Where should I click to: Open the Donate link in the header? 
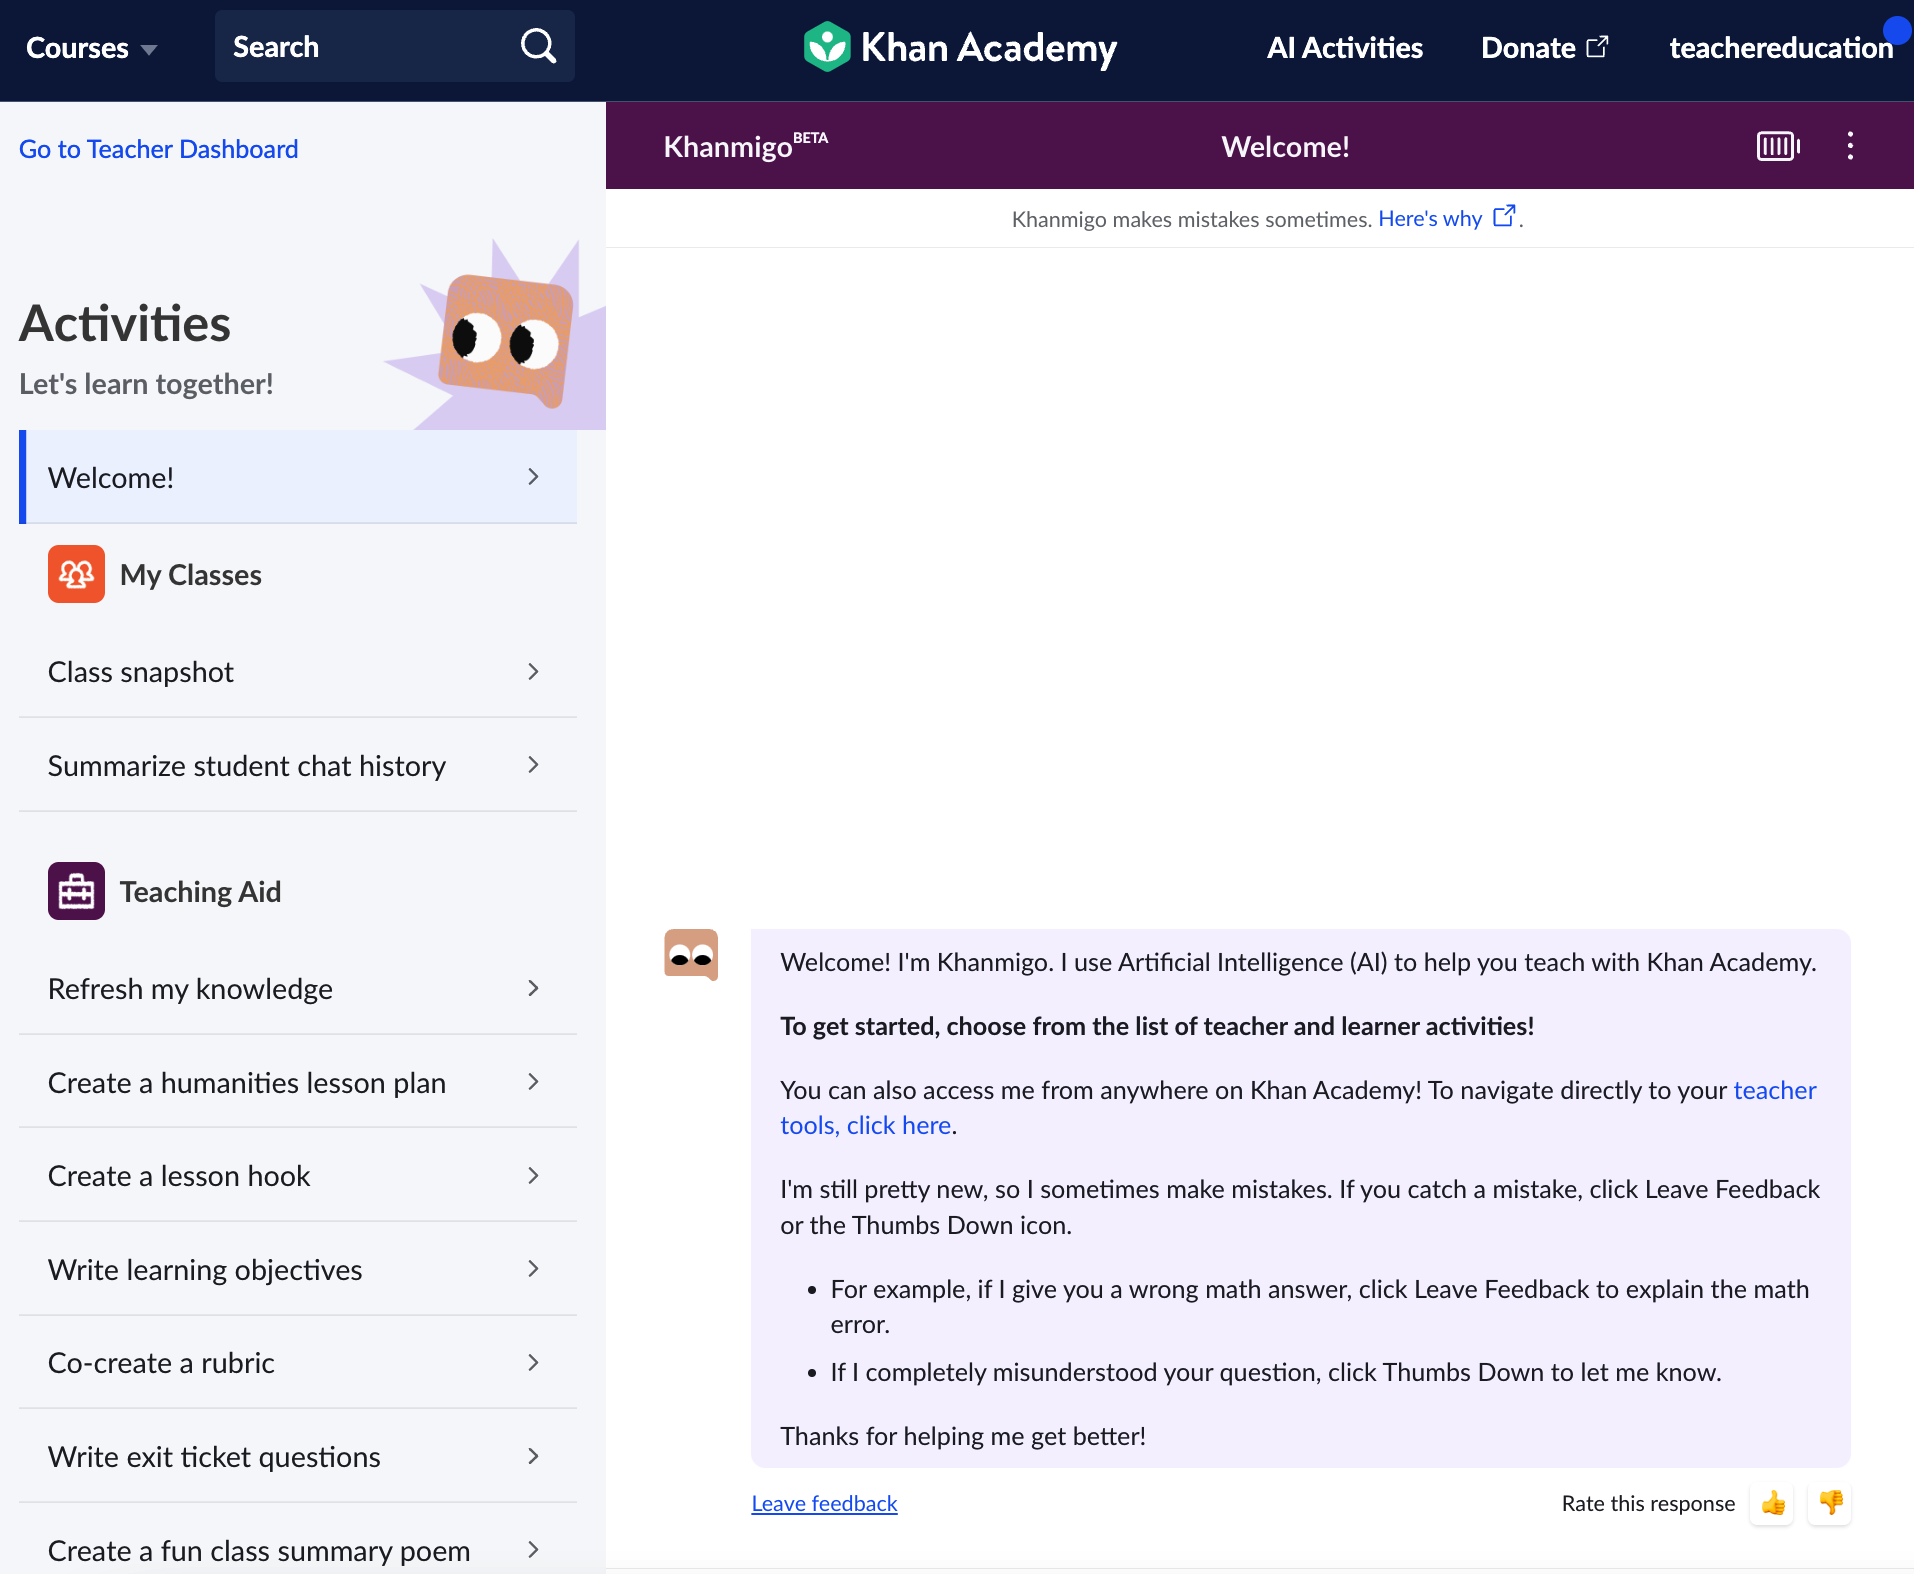(x=1544, y=48)
